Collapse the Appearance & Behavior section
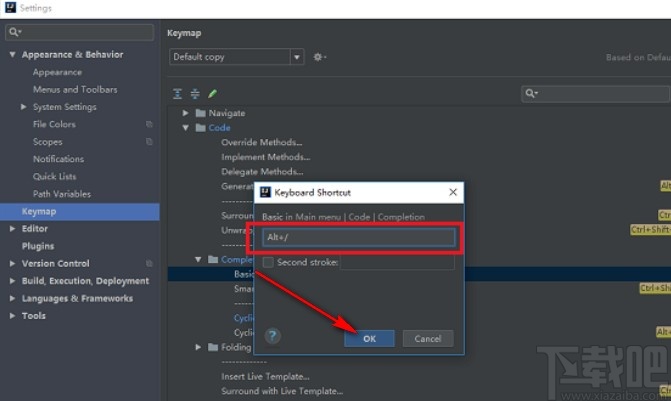This screenshot has width=671, height=401. point(13,55)
